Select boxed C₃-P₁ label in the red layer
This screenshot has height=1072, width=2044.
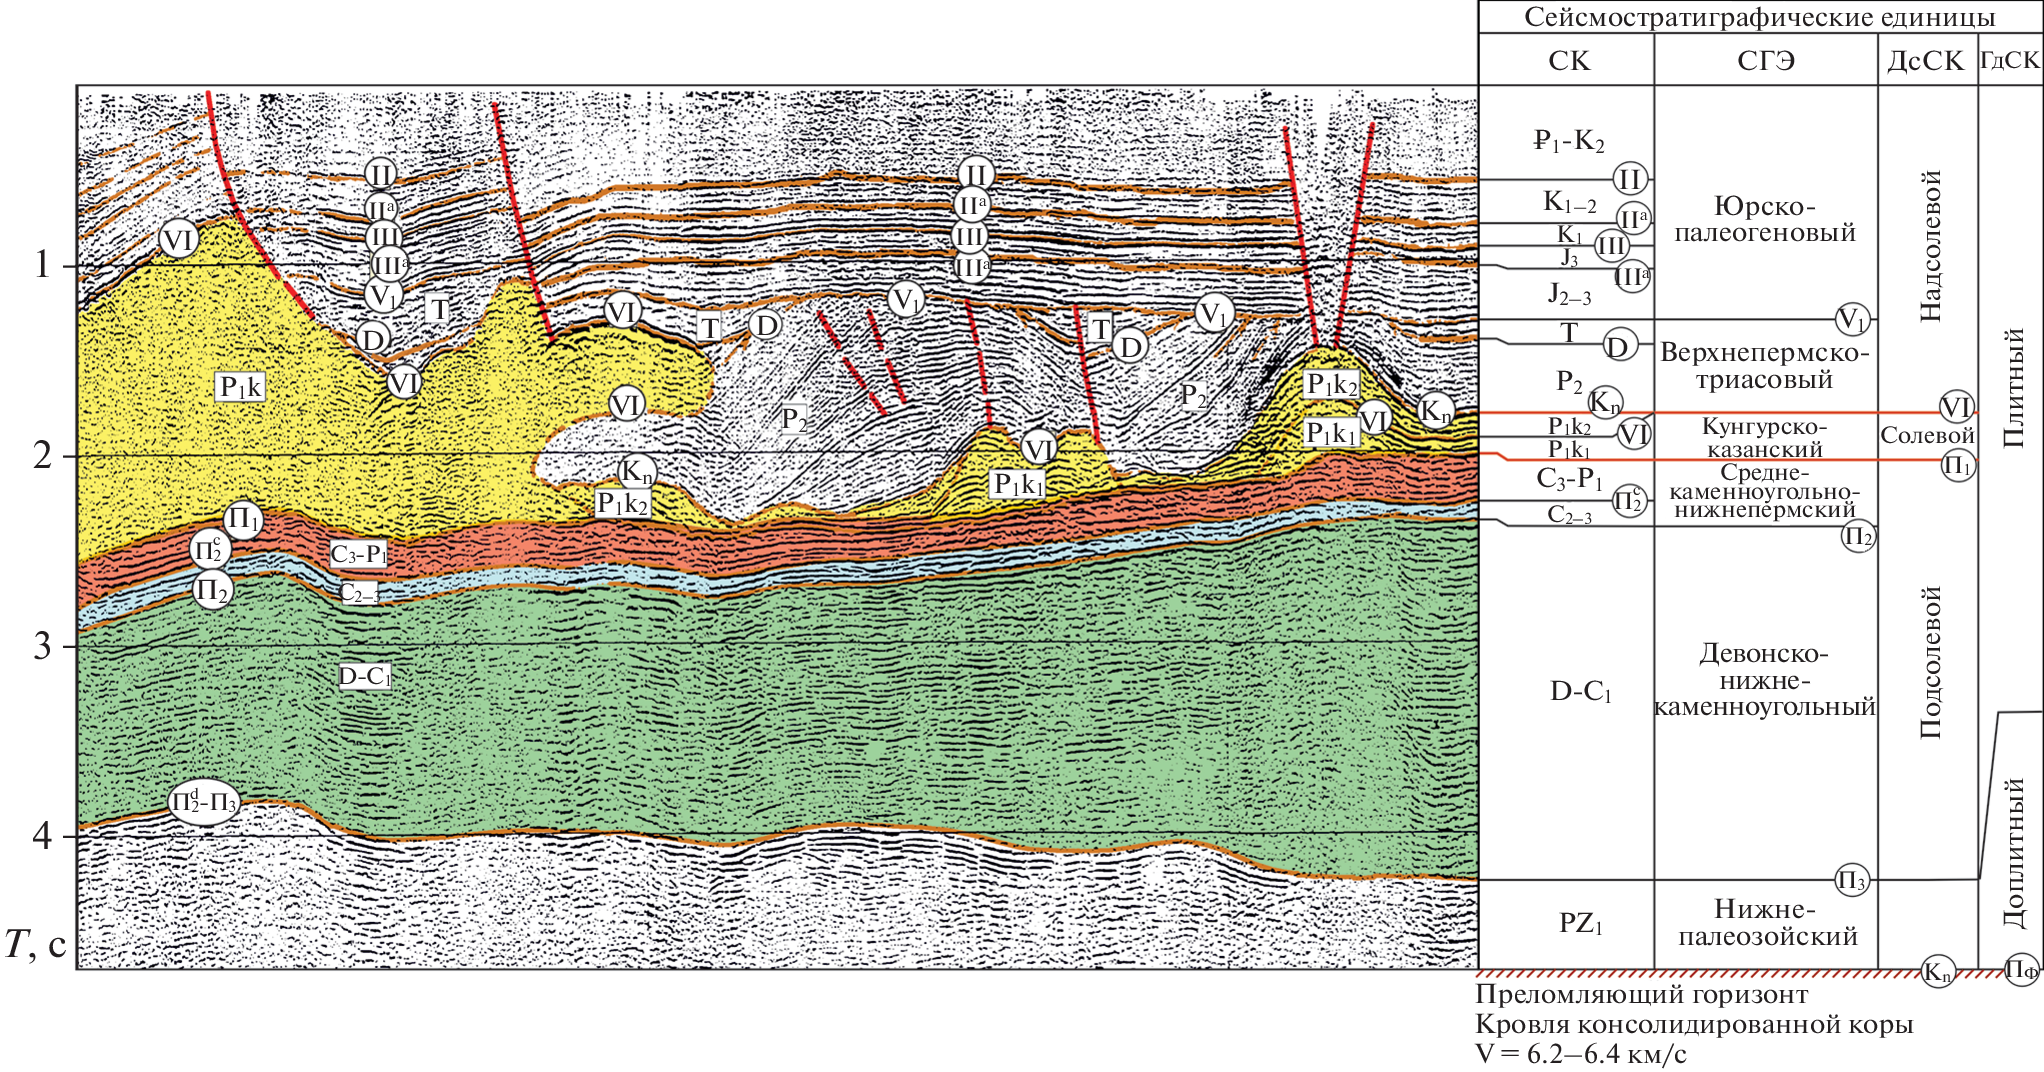pos(359,554)
